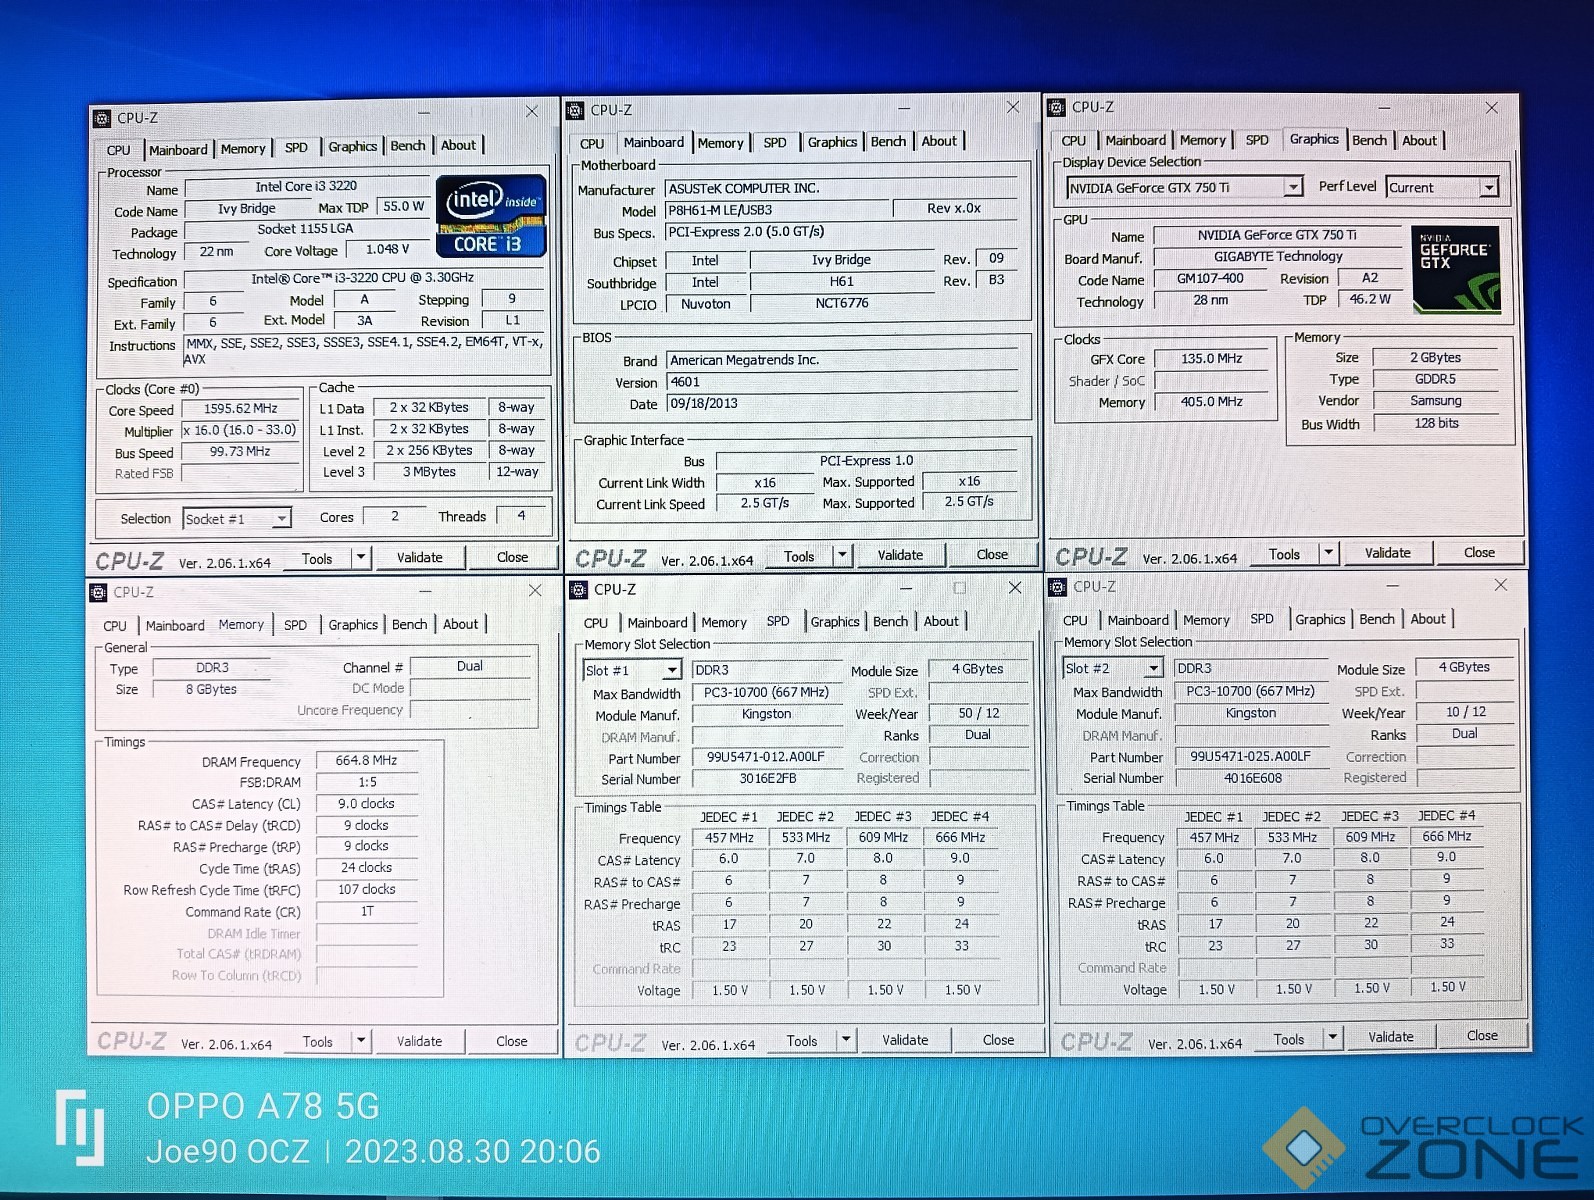Click Tools button in the Slot #2 SPD window
The width and height of the screenshot is (1594, 1200).
click(x=1288, y=1039)
